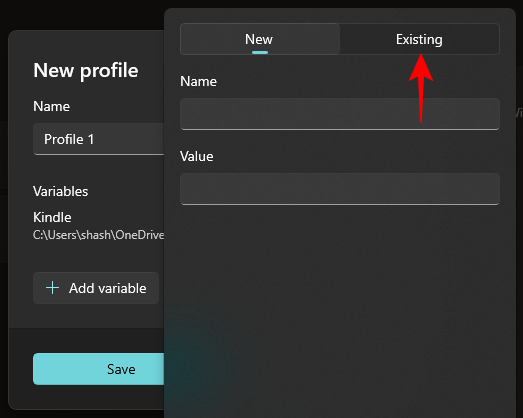Click the Value label in variable panel
Image resolution: width=523 pixels, height=418 pixels.
tap(196, 156)
